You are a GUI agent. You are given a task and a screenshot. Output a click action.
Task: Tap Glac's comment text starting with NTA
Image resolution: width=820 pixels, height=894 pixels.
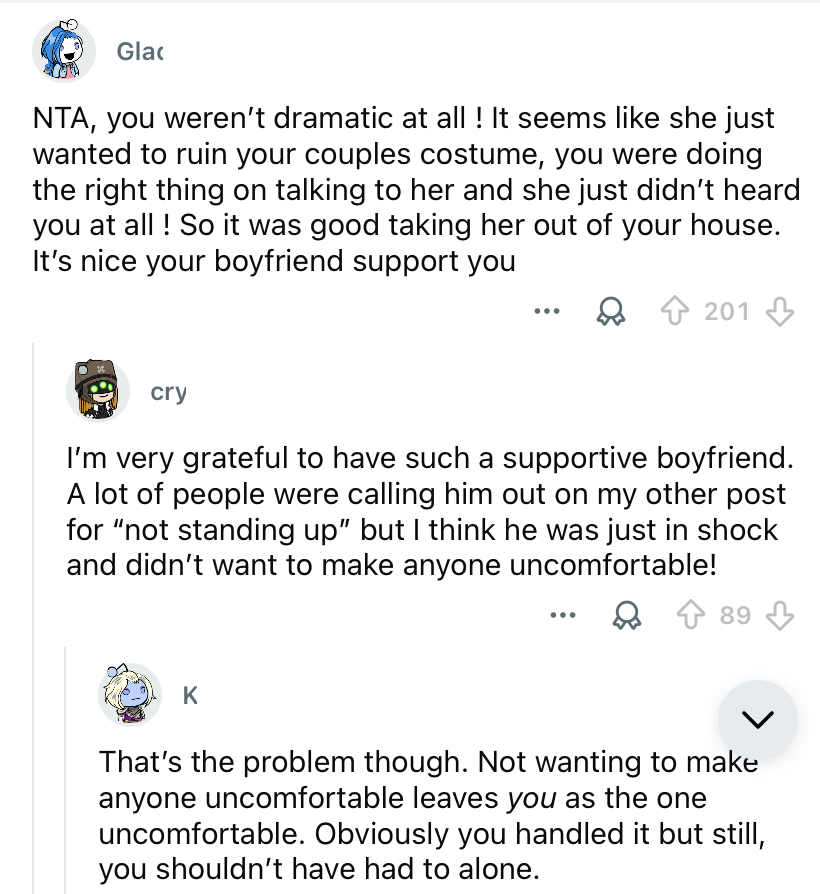click(400, 190)
